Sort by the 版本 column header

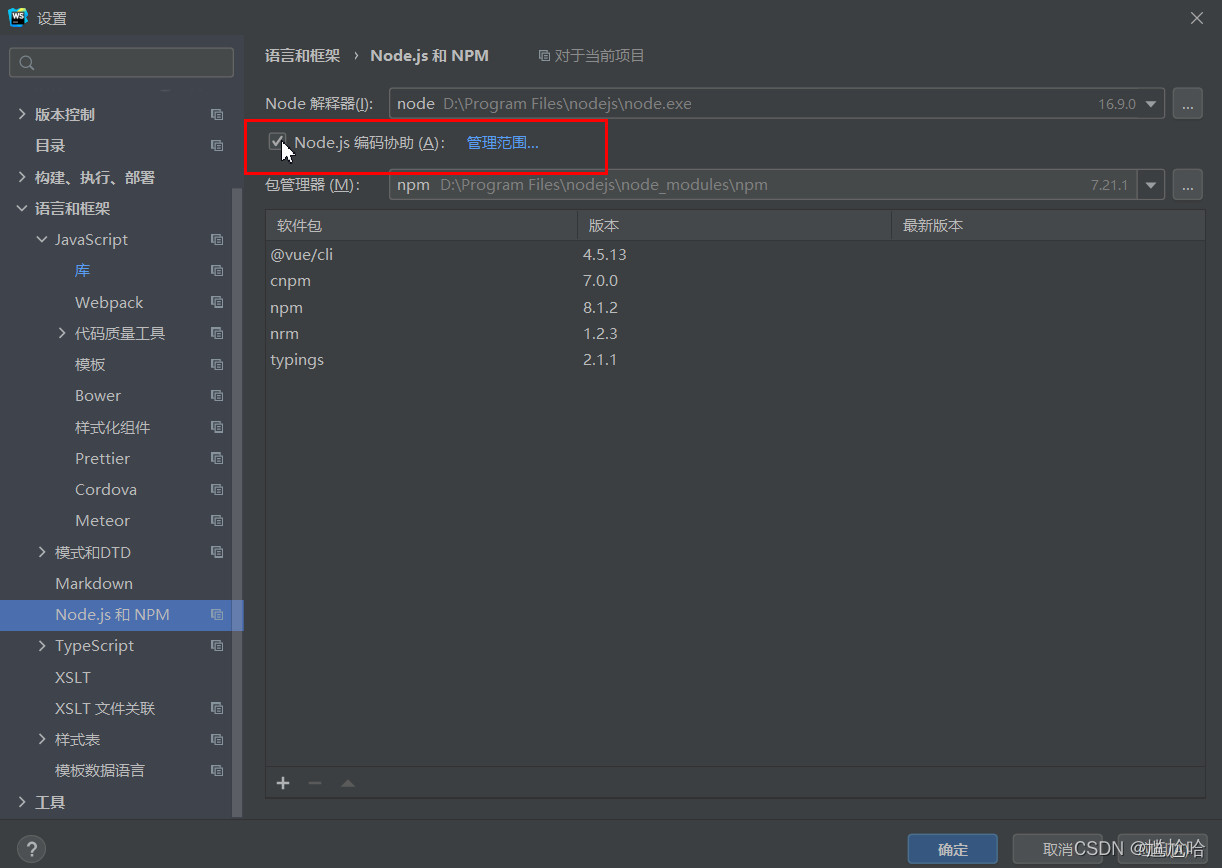coord(734,226)
